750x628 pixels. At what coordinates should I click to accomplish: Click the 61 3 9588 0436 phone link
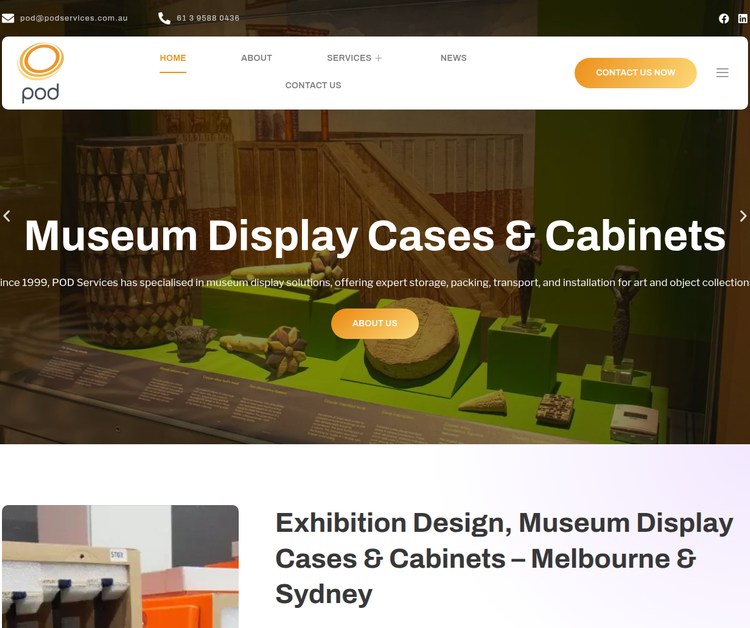click(x=208, y=18)
